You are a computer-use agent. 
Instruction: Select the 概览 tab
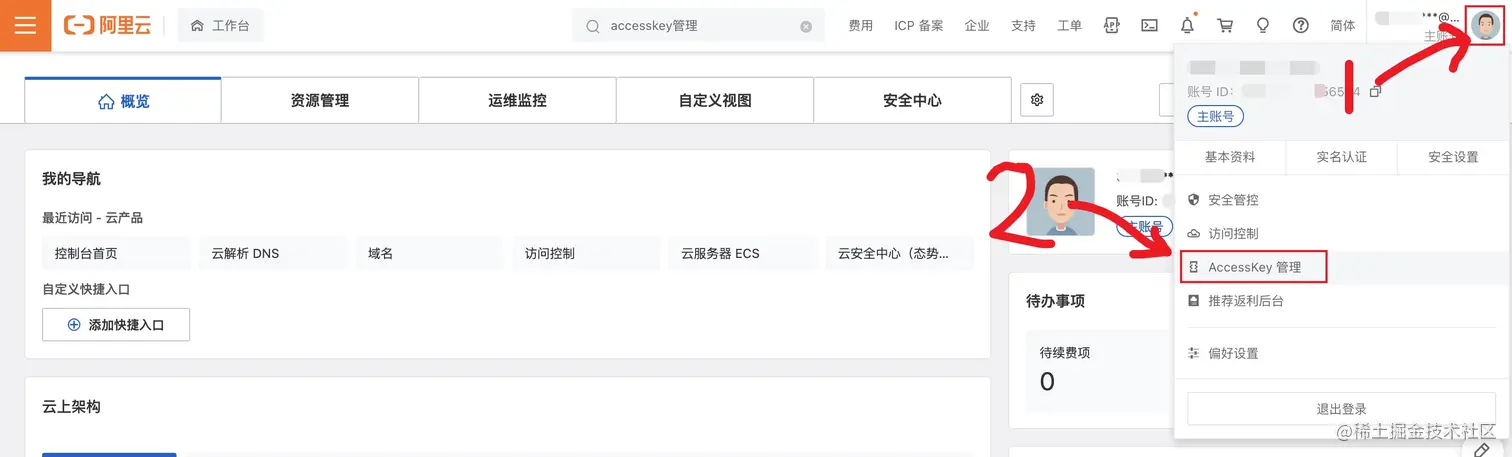(x=123, y=100)
